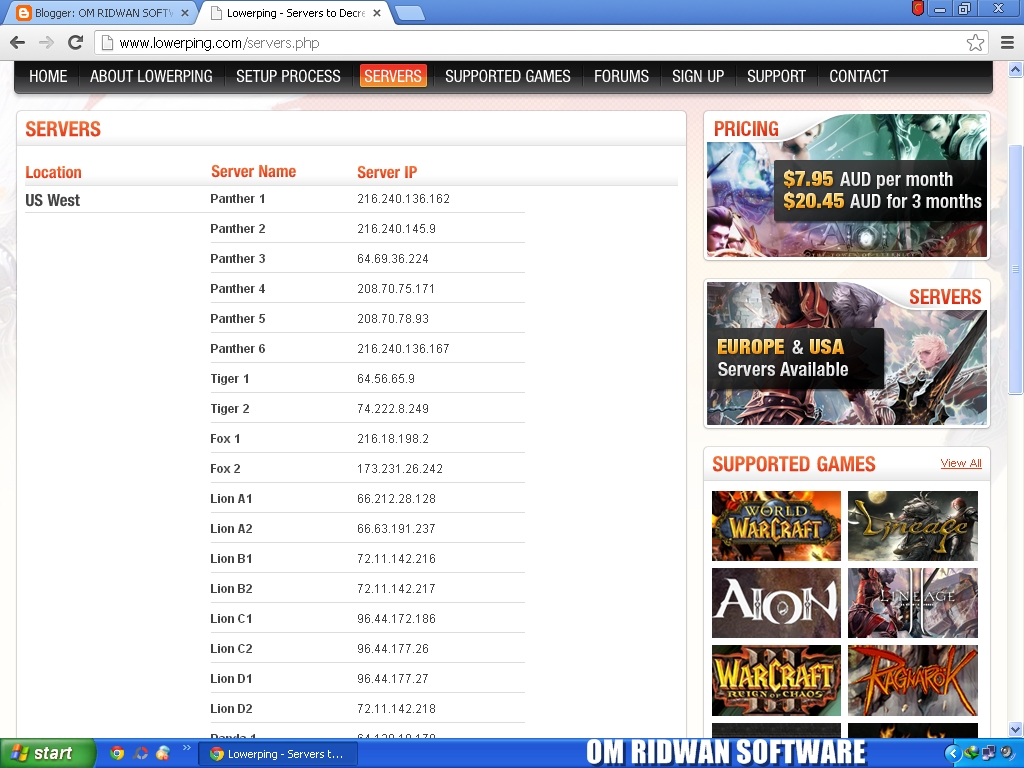The image size is (1024, 768).
Task: Click the vertical scrollbar thumb
Action: click(1015, 269)
